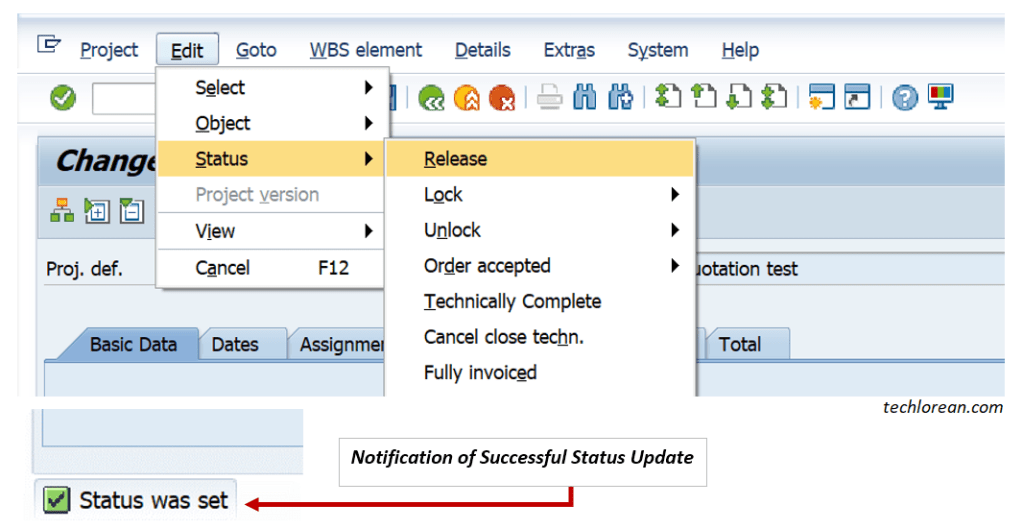Select Release in Status submenu
The image size is (1023, 529).
[540, 159]
